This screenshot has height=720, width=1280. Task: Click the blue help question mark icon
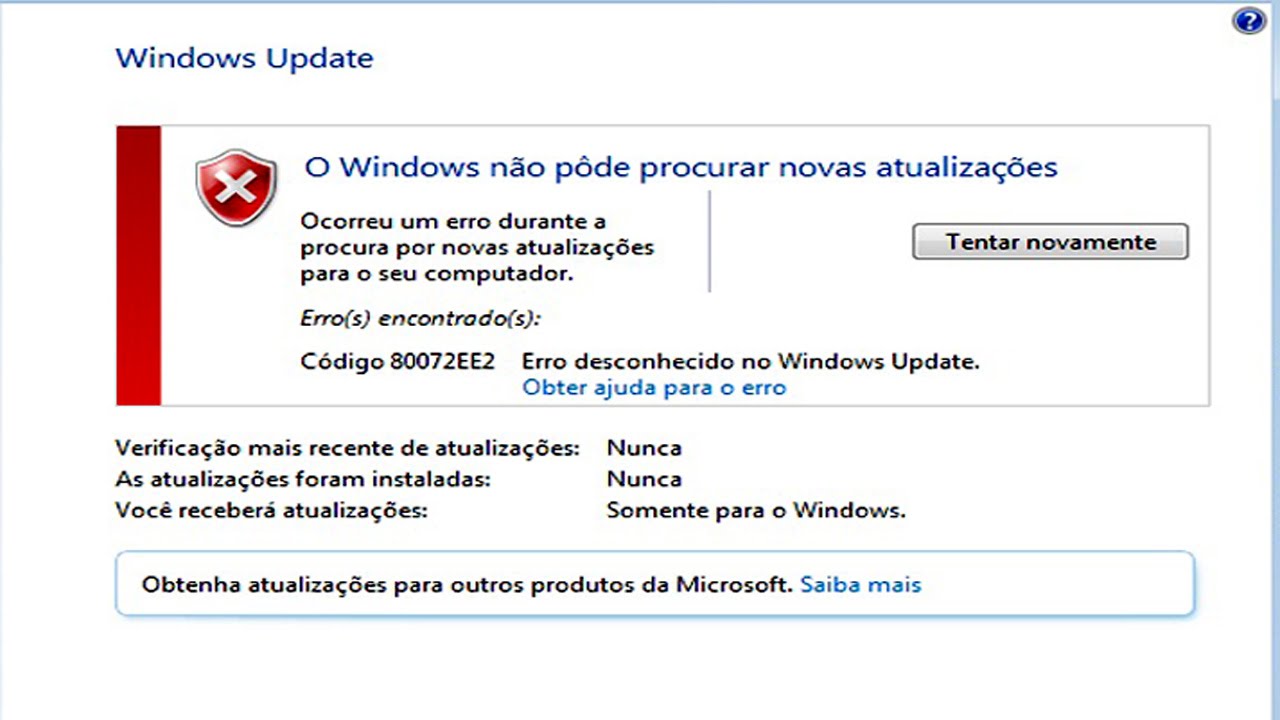[1248, 21]
